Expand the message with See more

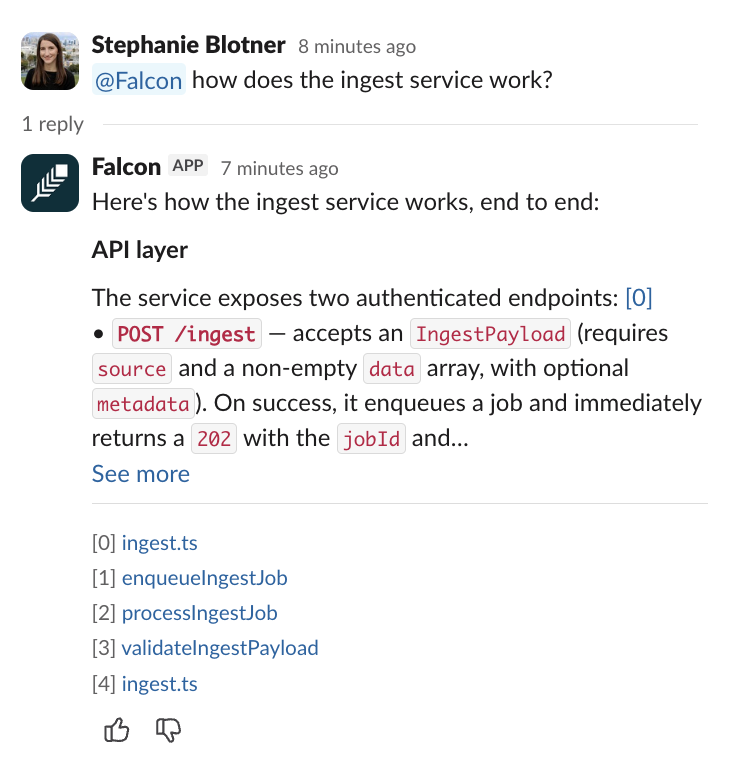140,473
